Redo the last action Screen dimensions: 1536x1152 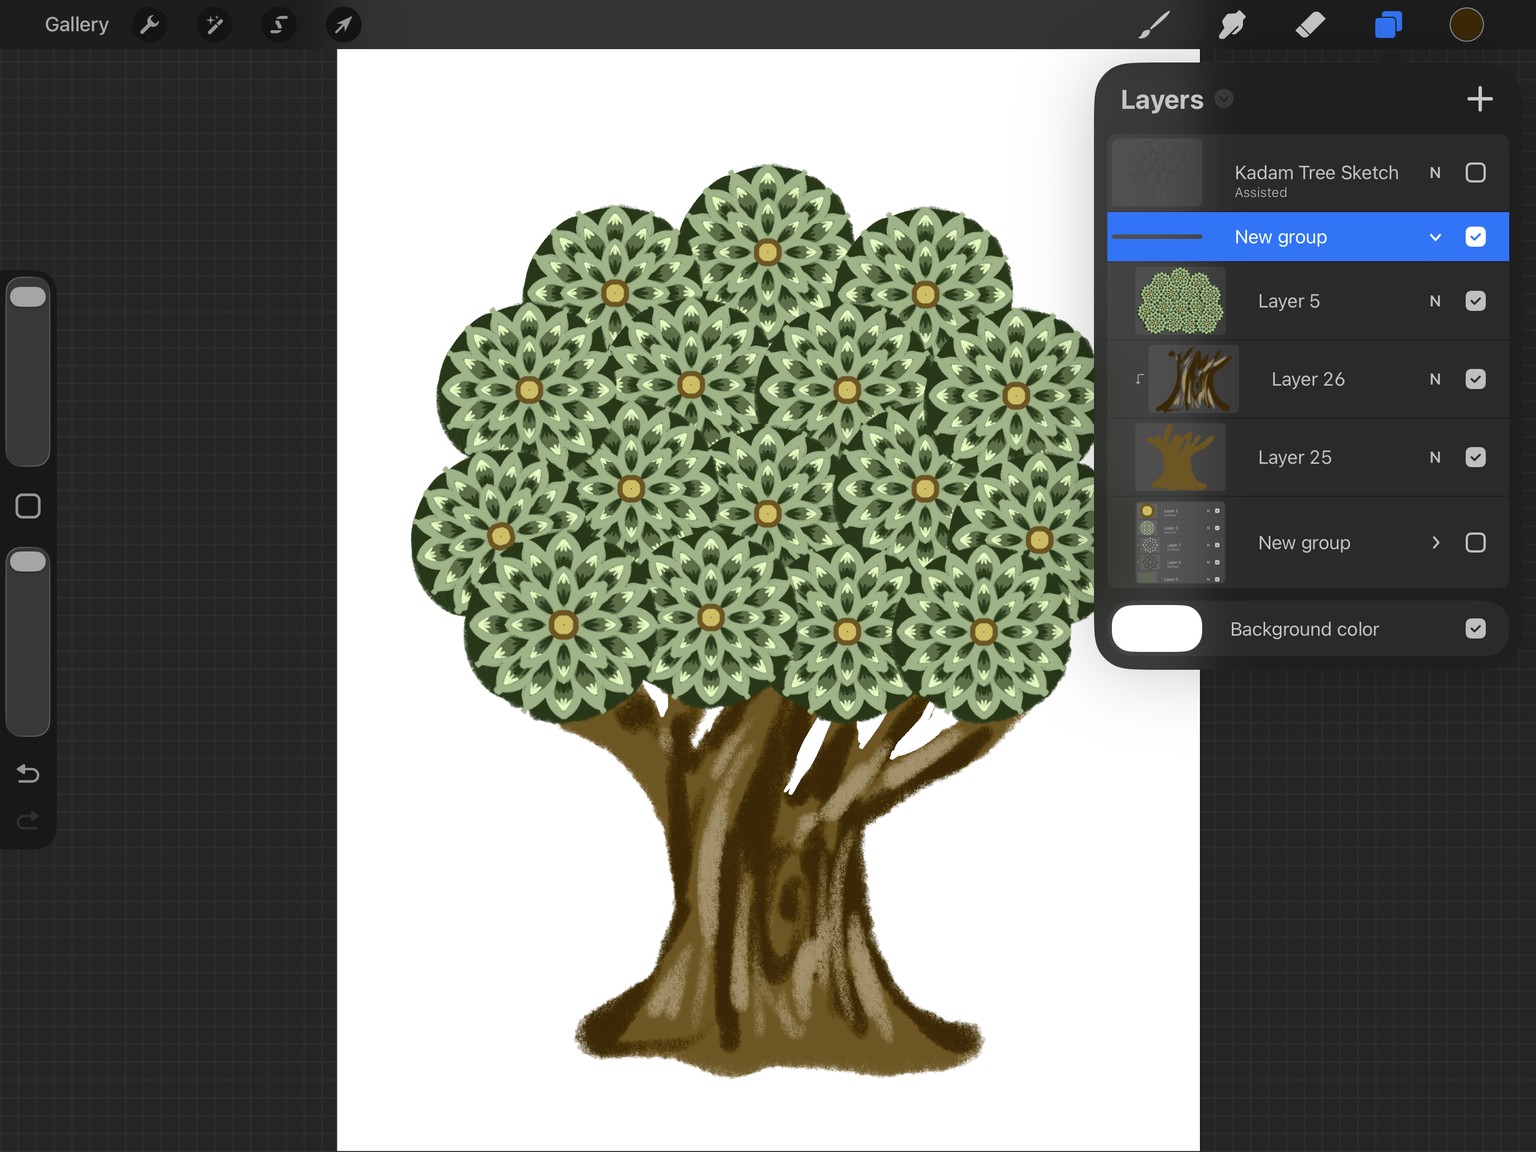coord(28,820)
